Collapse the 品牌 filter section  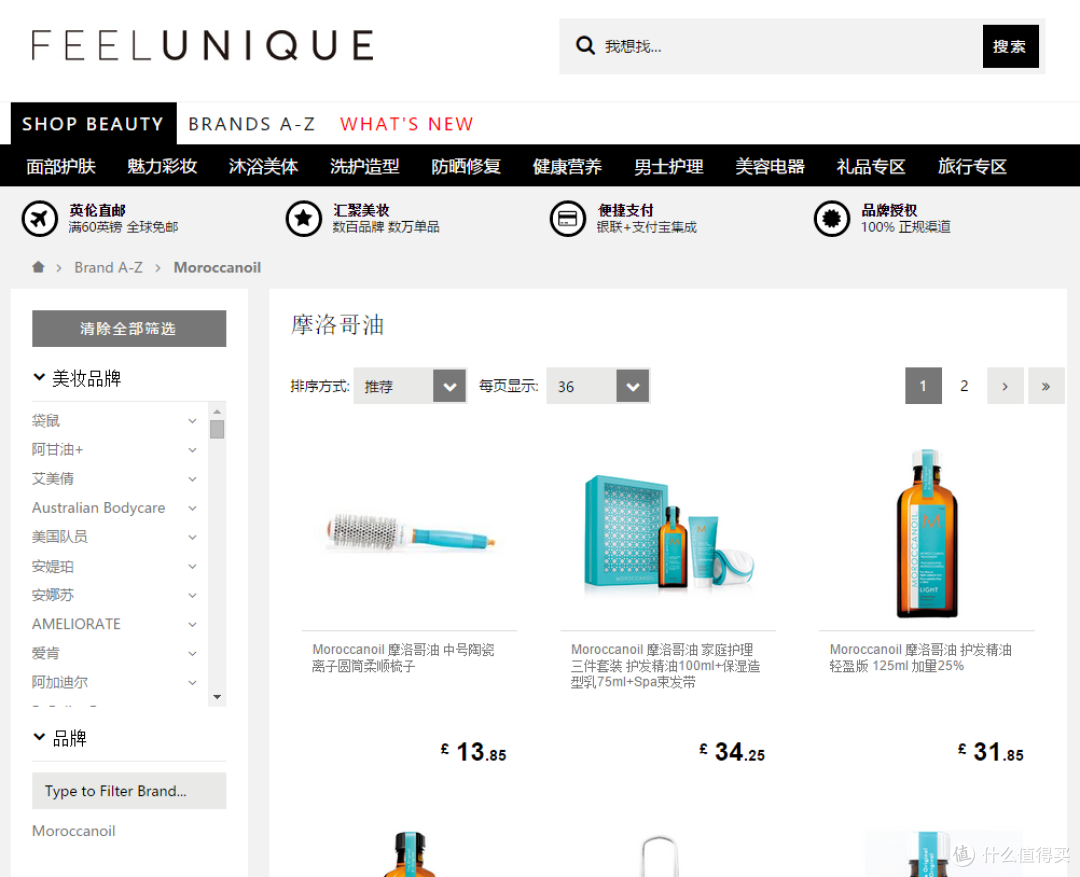point(39,737)
